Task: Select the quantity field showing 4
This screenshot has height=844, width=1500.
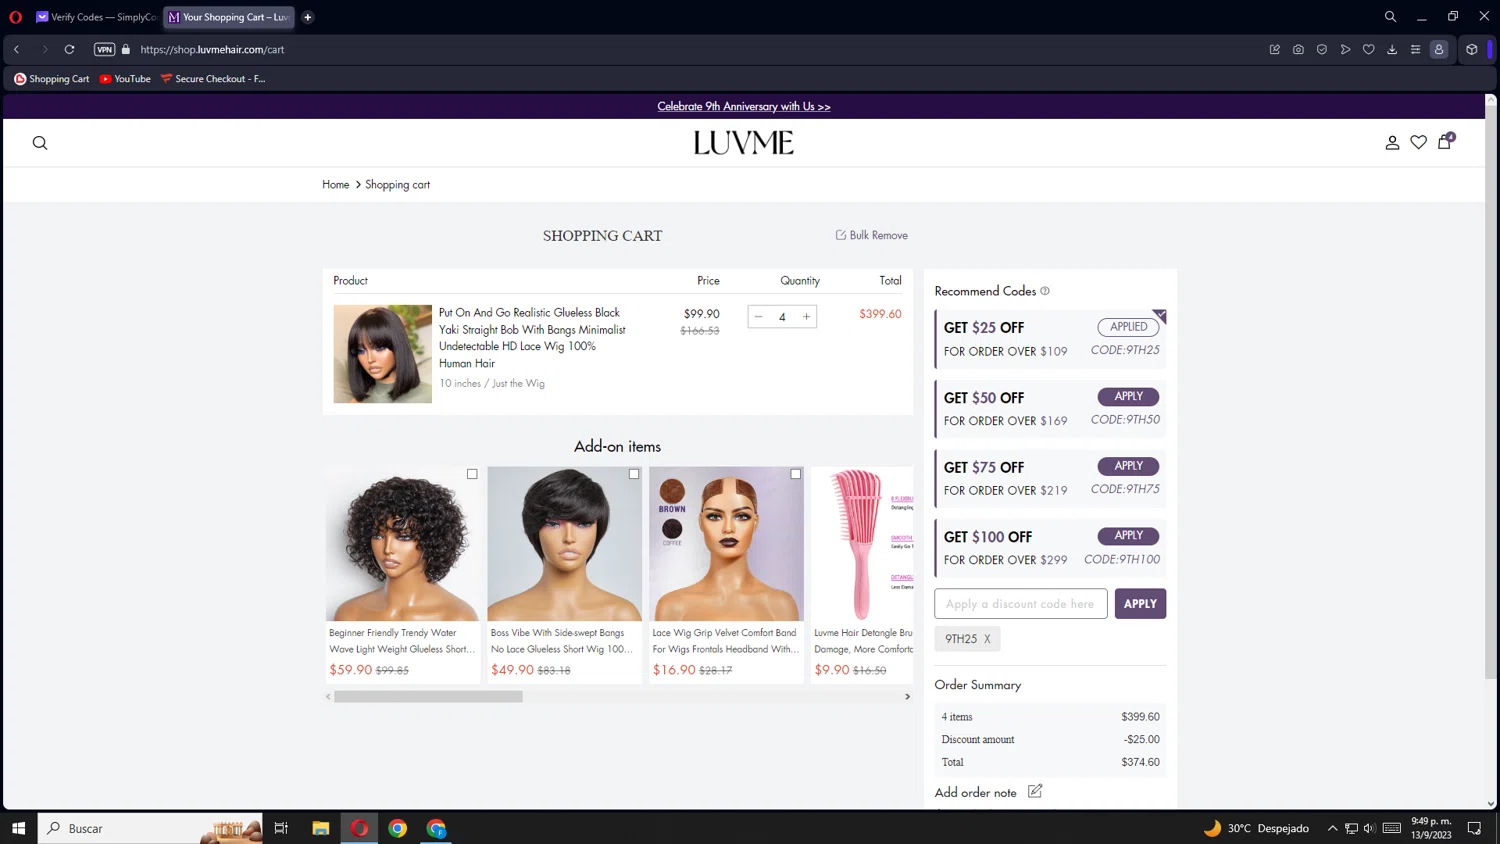Action: pos(782,317)
